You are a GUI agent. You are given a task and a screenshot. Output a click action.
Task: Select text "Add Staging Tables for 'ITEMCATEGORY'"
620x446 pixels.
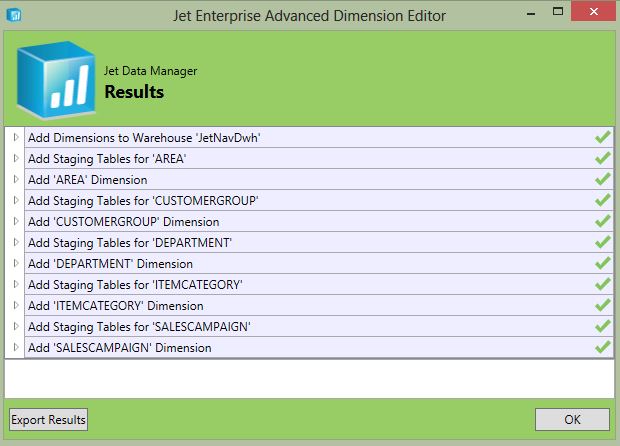135,285
